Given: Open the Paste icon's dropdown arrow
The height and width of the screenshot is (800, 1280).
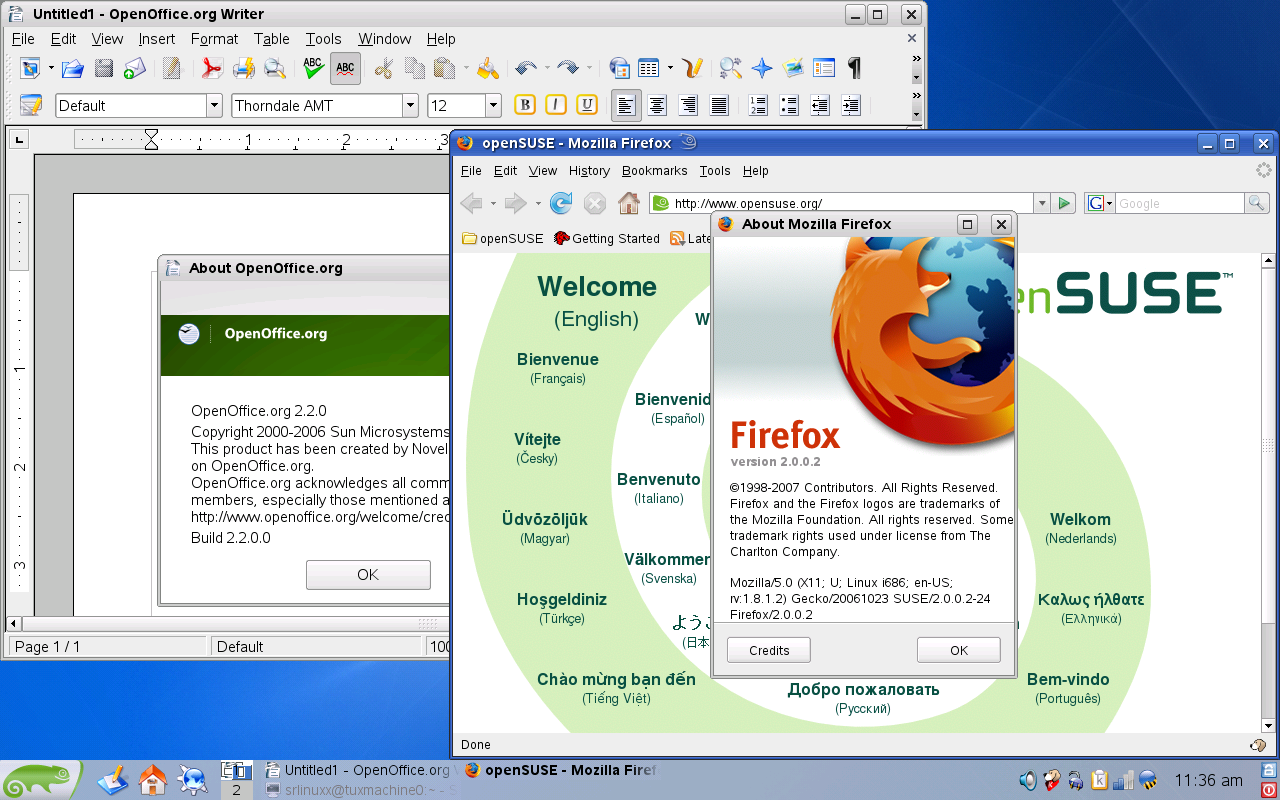Looking at the screenshot, I should click(465, 68).
